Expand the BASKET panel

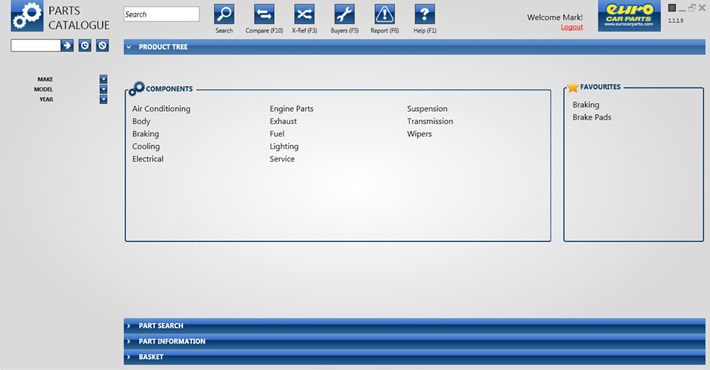tap(414, 357)
